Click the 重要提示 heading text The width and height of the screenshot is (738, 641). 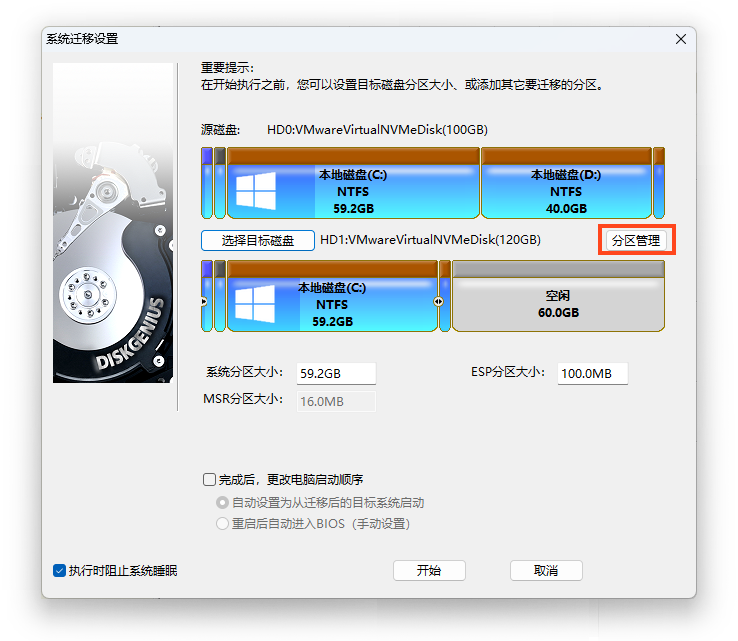(x=227, y=68)
